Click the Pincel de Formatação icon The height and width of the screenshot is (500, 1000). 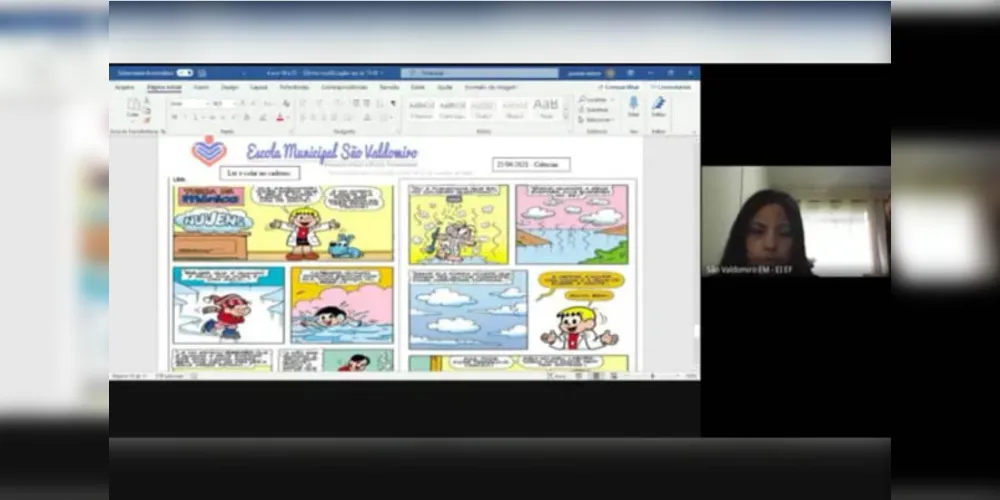(147, 120)
